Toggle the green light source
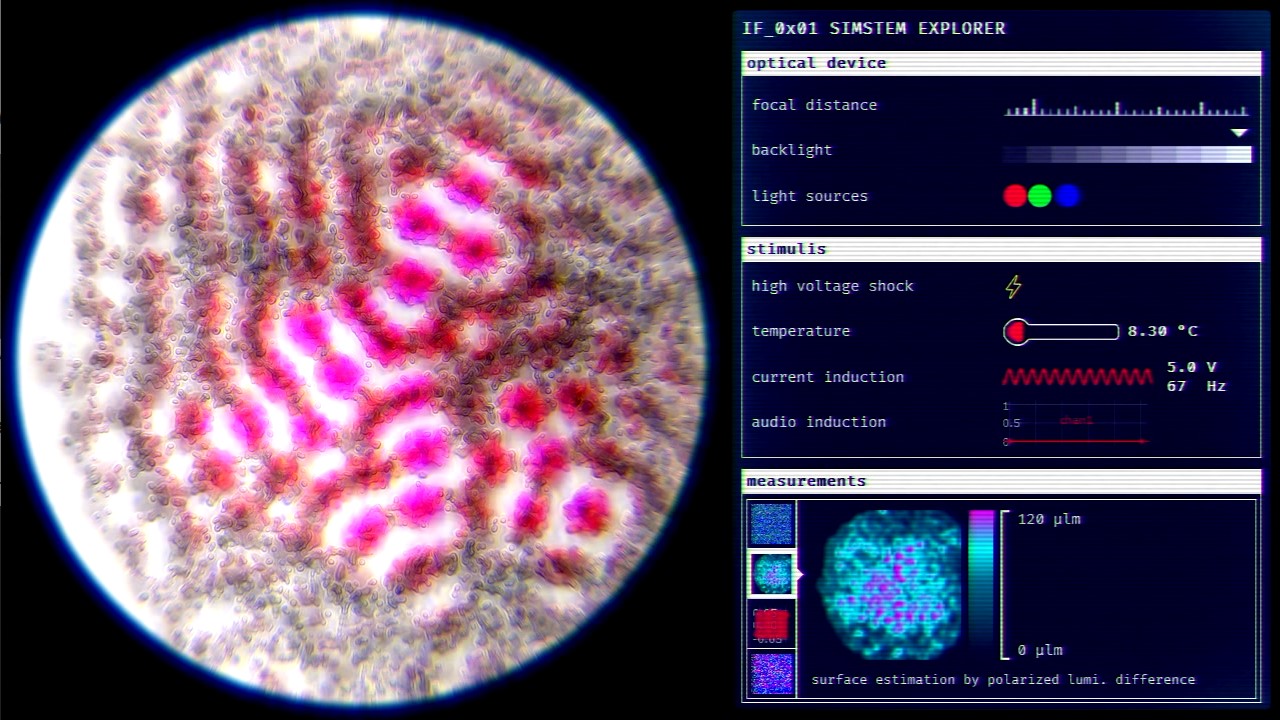Screen dimensions: 1280x720 click(1040, 196)
